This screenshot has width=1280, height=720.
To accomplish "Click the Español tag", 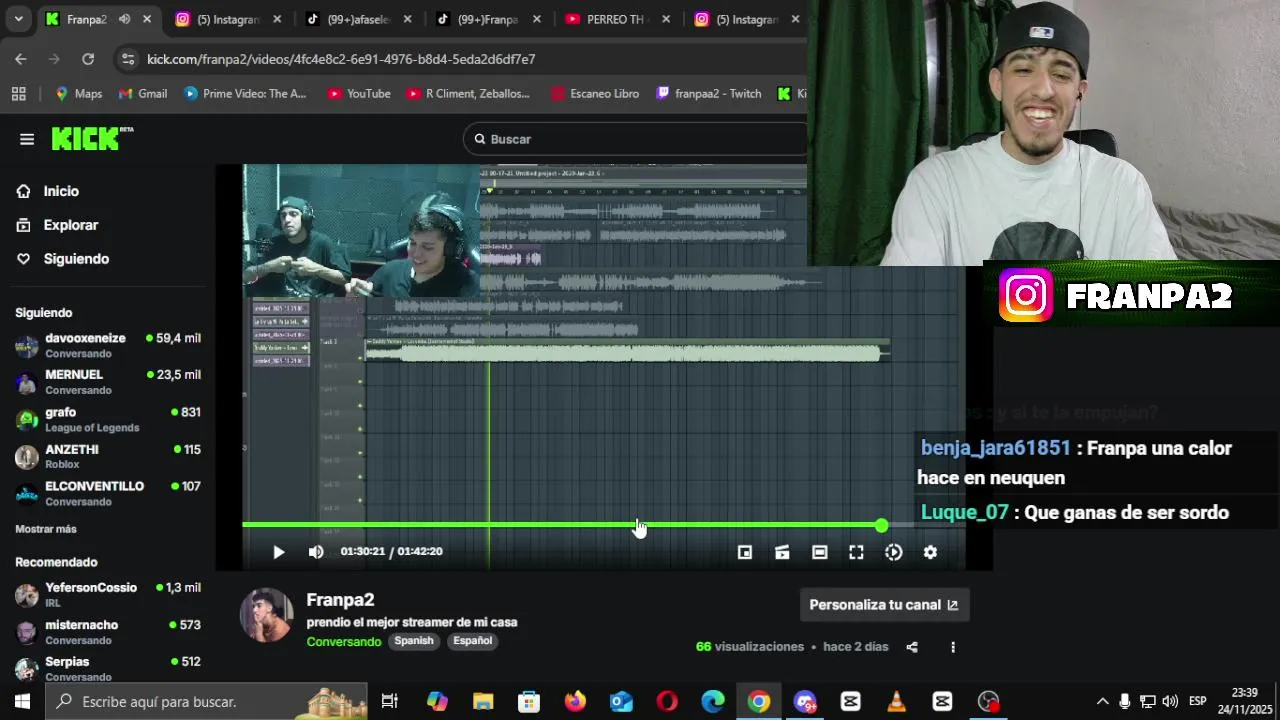I will [x=473, y=641].
